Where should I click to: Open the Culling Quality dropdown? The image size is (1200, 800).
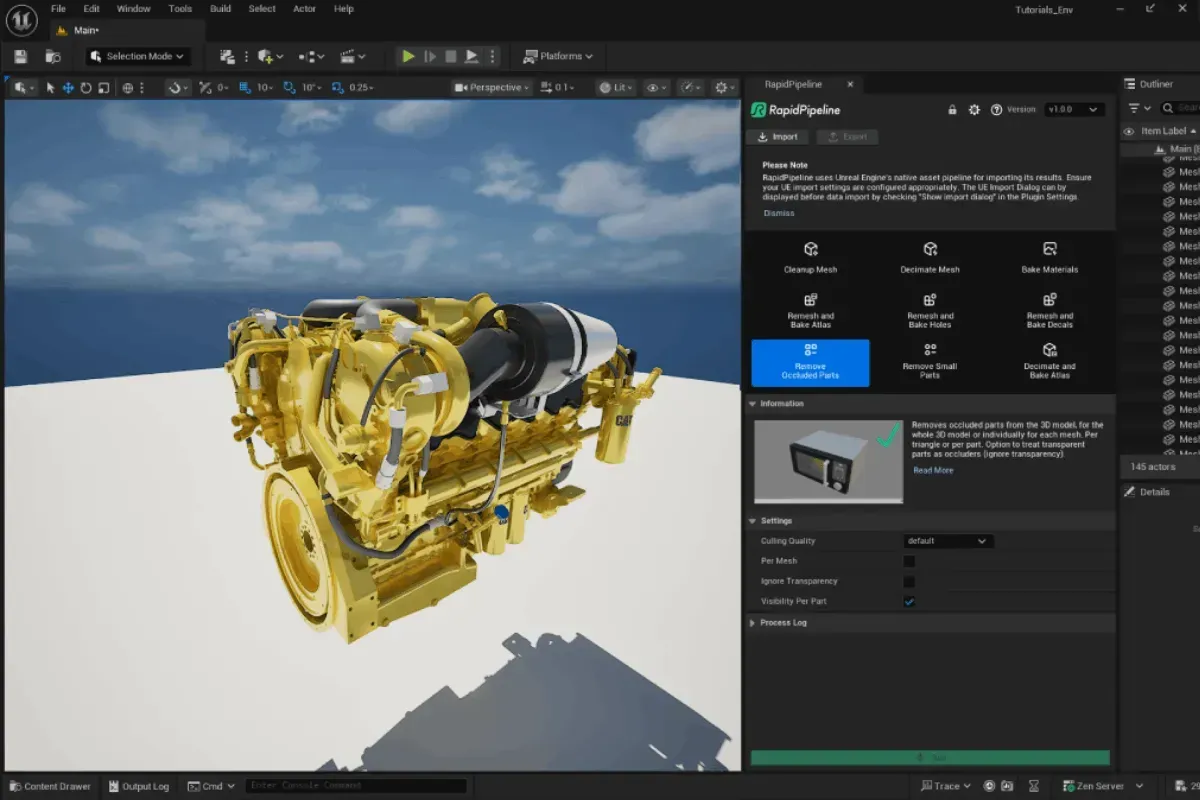tap(948, 541)
